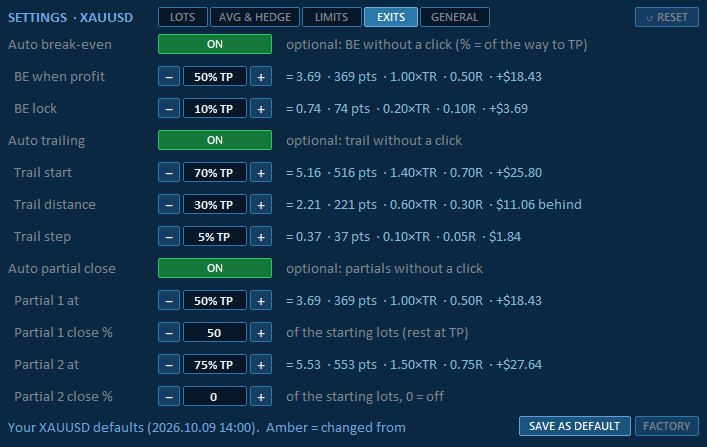Viewport: 707px width, 447px height.
Task: Click 'Your XAUUSD defaults' status text
Action: (76, 427)
